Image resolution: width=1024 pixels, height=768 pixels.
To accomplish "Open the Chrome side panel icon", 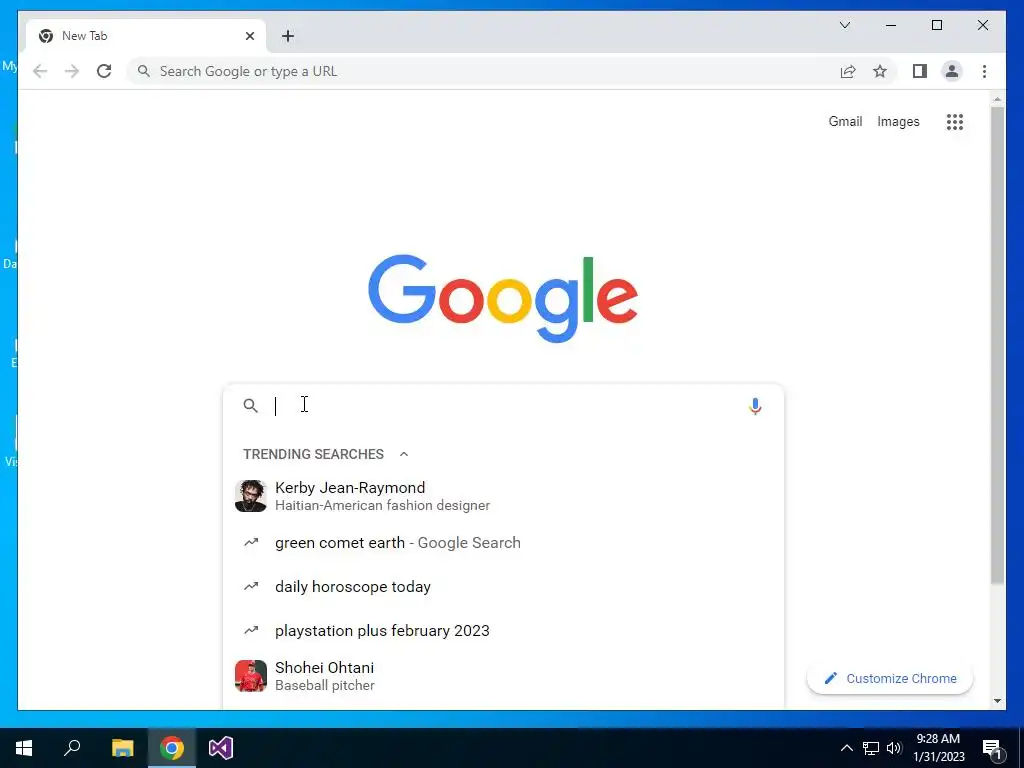I will 920,71.
